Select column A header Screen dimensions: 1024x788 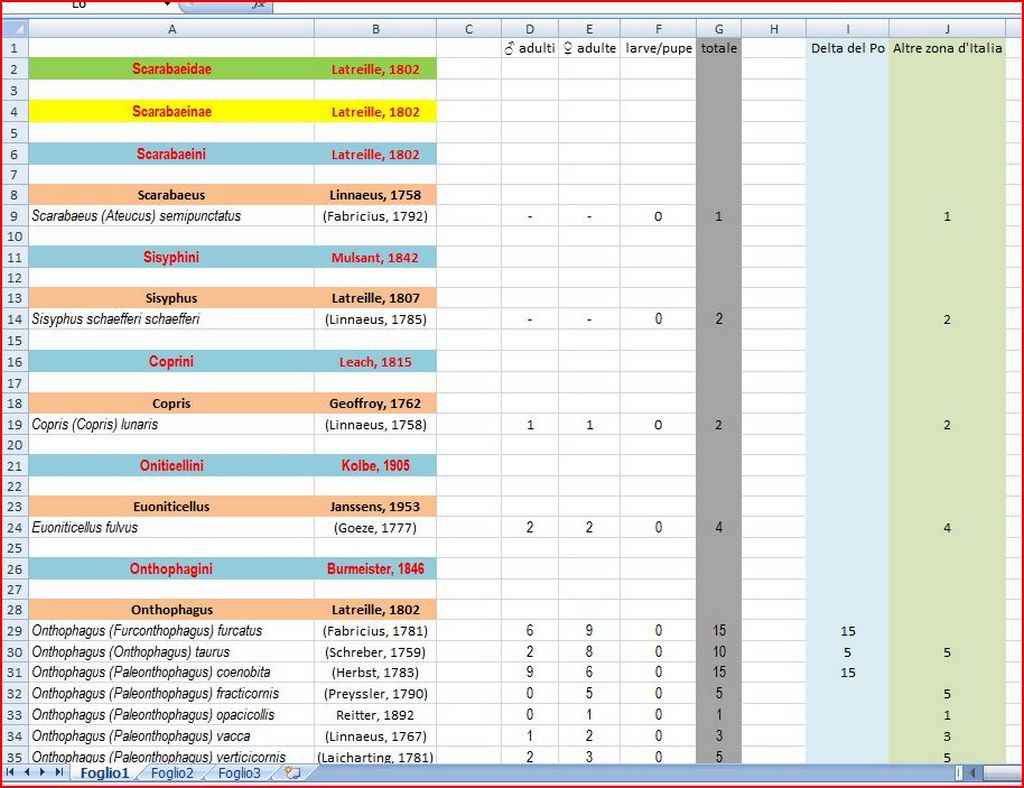coord(171,29)
